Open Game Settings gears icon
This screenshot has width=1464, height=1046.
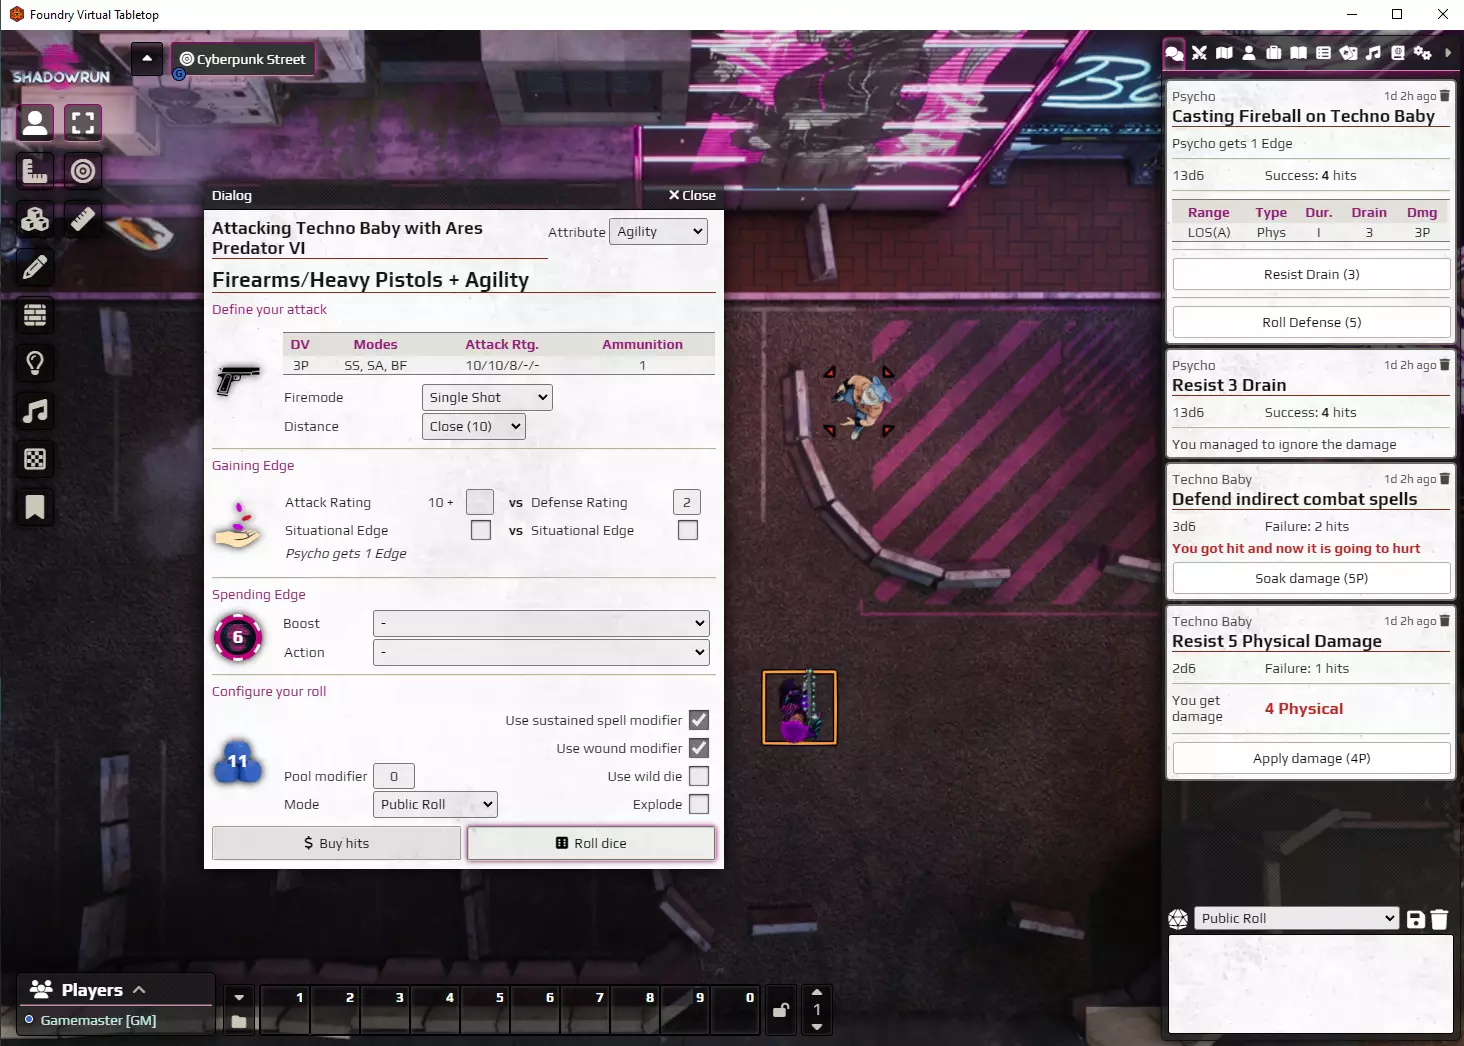tap(1422, 53)
